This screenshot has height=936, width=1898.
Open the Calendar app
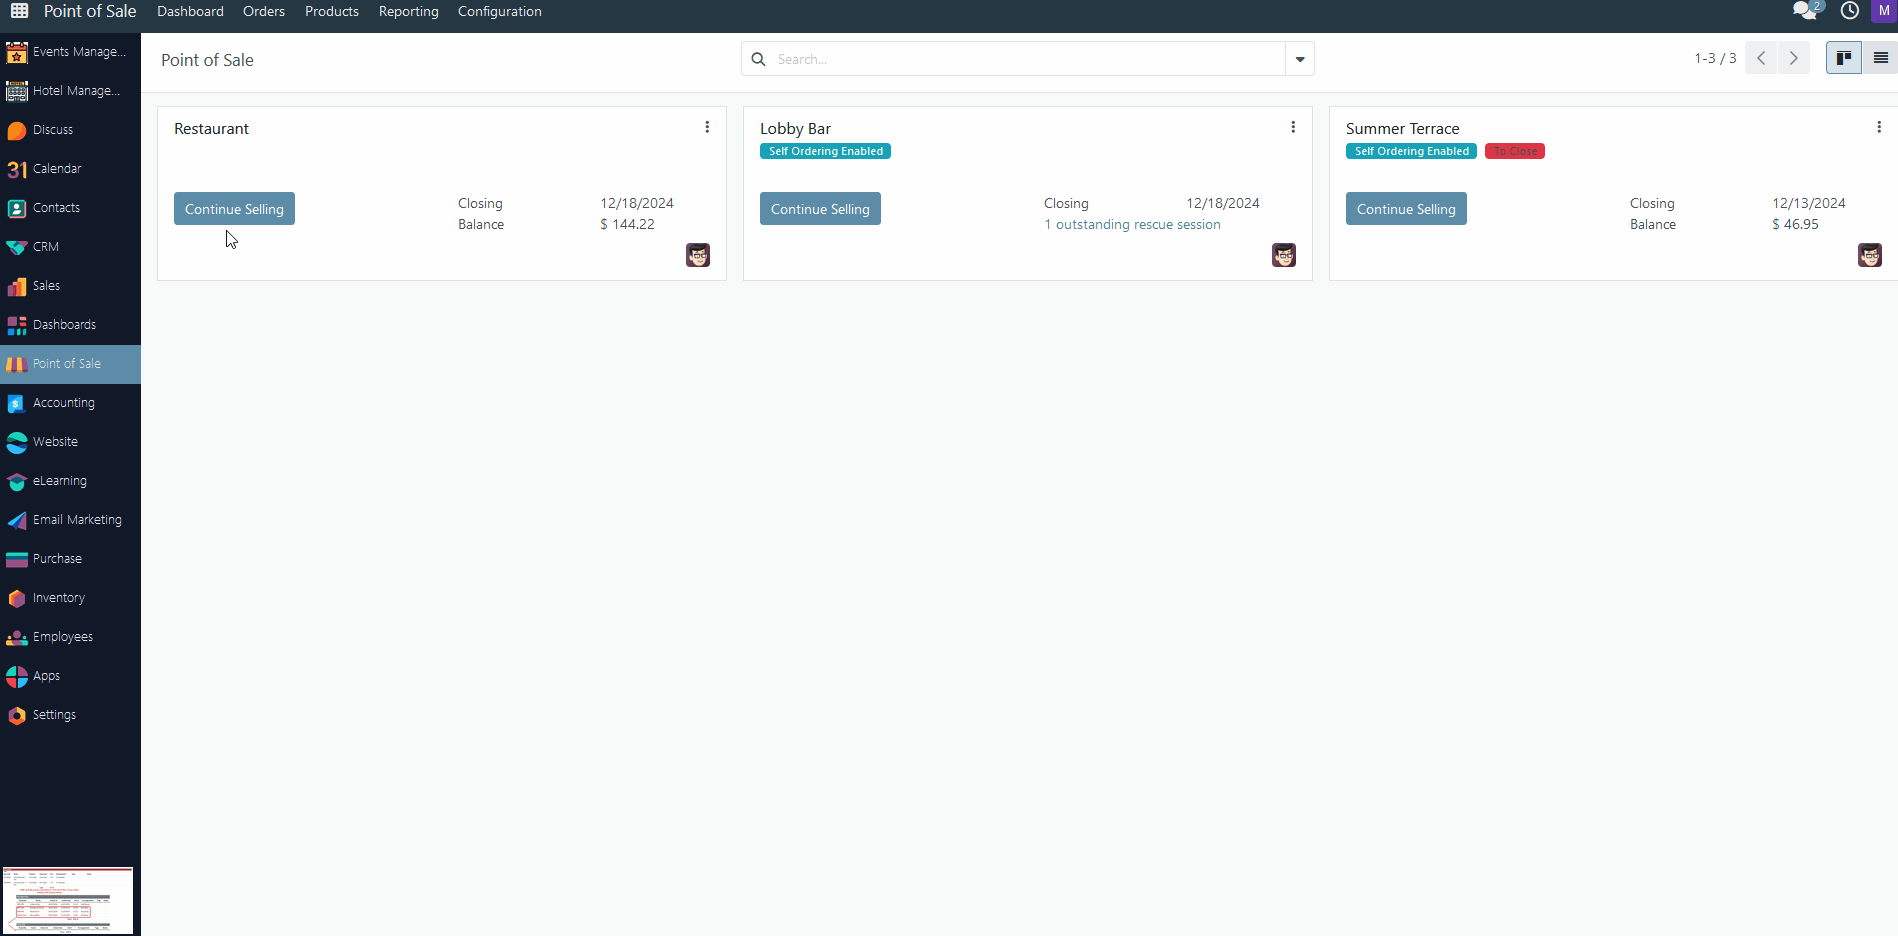tap(70, 169)
